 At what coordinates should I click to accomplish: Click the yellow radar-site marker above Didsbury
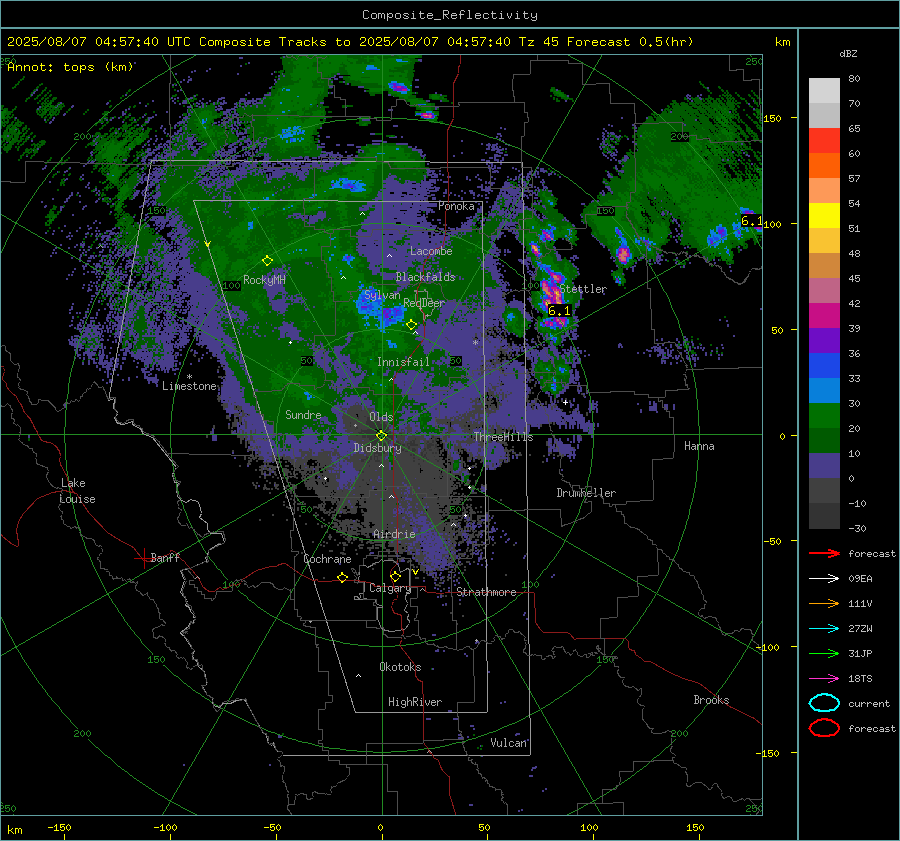pos(381,436)
